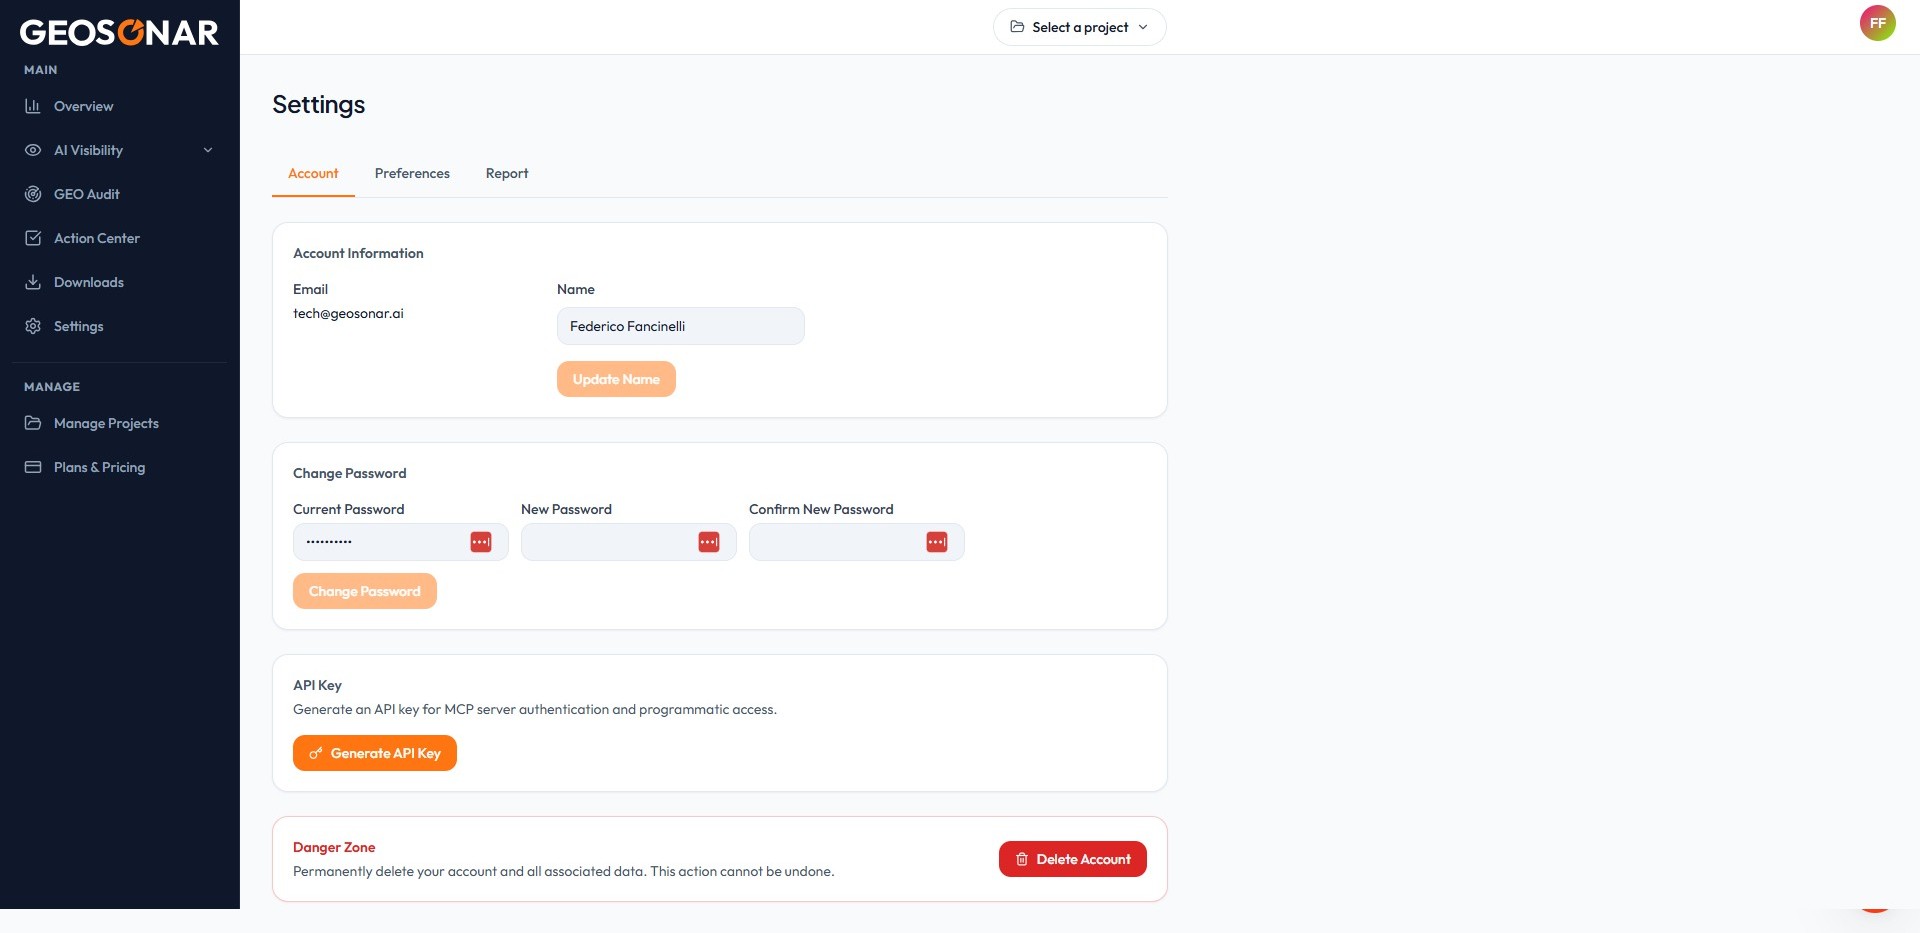The image size is (1920, 933).
Task: Click the trash icon on Delete Account
Action: [1022, 859]
